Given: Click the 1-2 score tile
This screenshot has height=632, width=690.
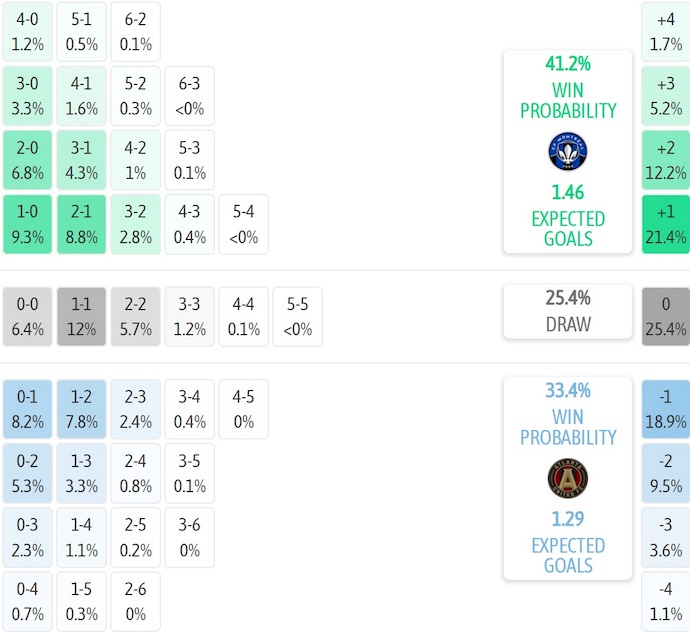Looking at the screenshot, I should [81, 408].
